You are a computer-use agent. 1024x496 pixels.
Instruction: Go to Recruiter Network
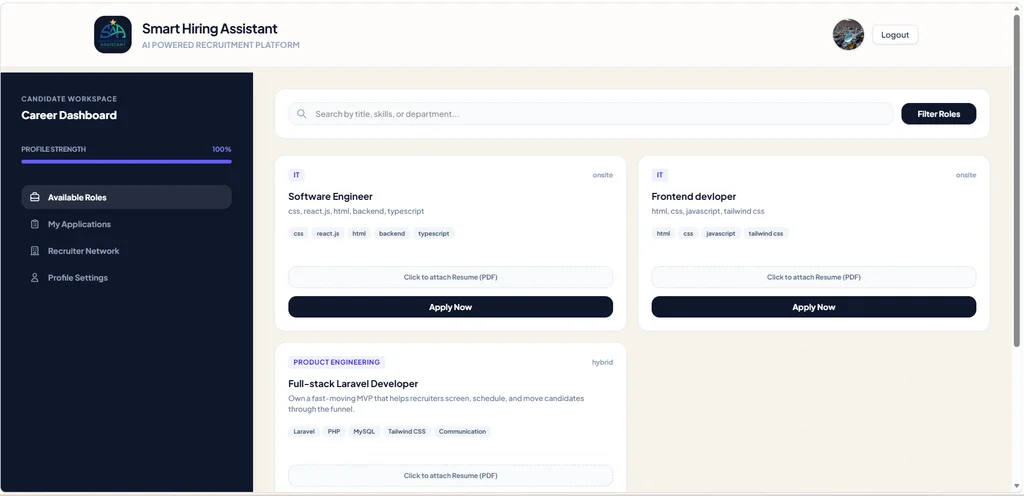126,251
